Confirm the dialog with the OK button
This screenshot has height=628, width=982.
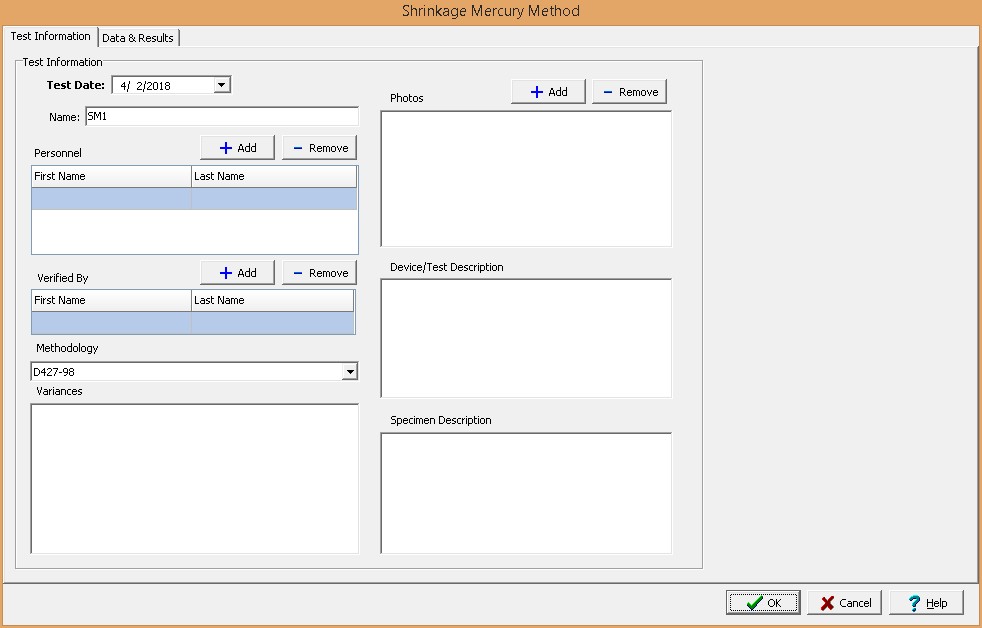point(763,603)
